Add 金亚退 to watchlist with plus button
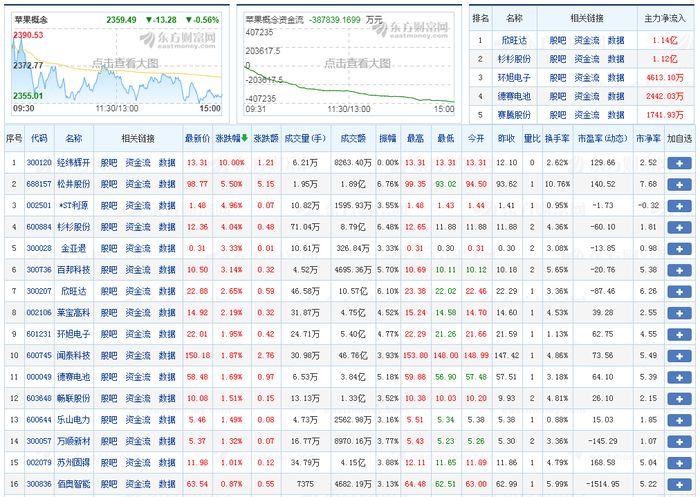 pyautogui.click(x=679, y=249)
